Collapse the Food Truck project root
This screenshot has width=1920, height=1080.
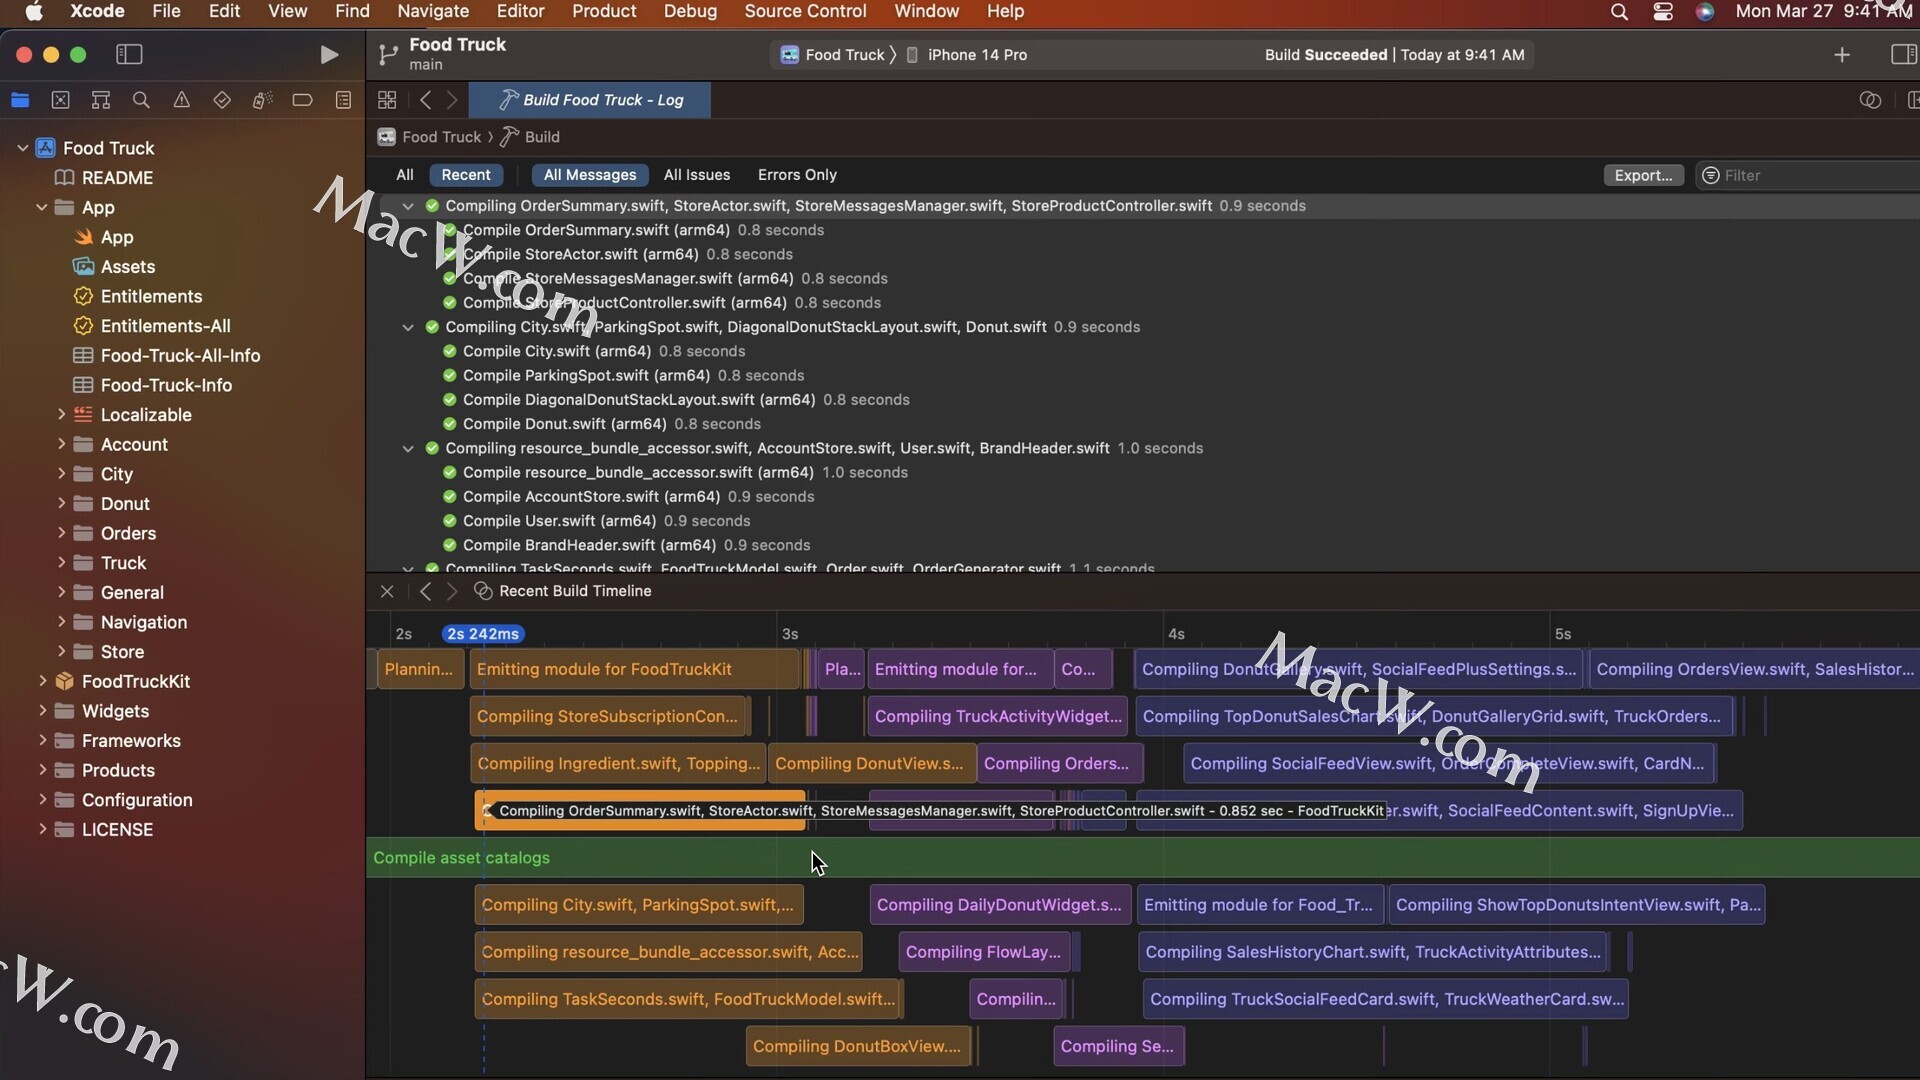coord(22,148)
